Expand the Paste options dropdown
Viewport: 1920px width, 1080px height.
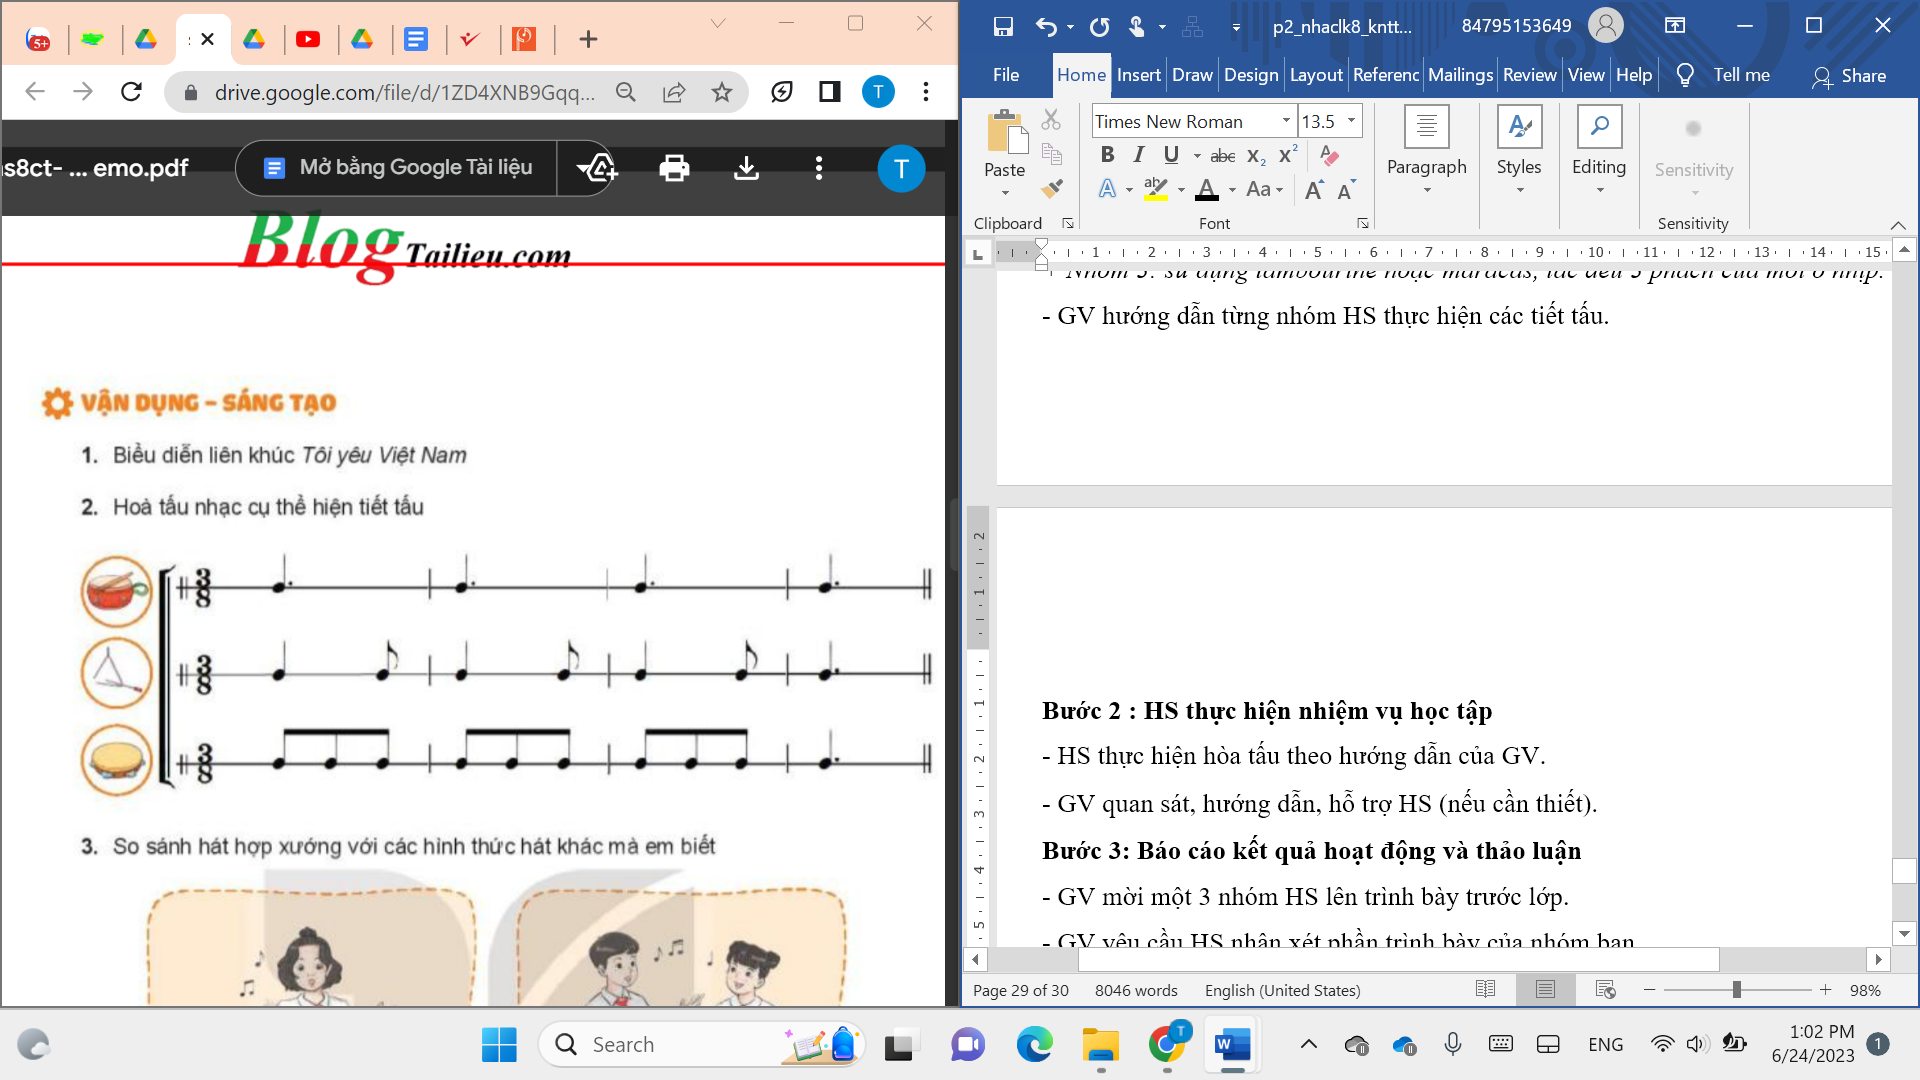[1005, 194]
